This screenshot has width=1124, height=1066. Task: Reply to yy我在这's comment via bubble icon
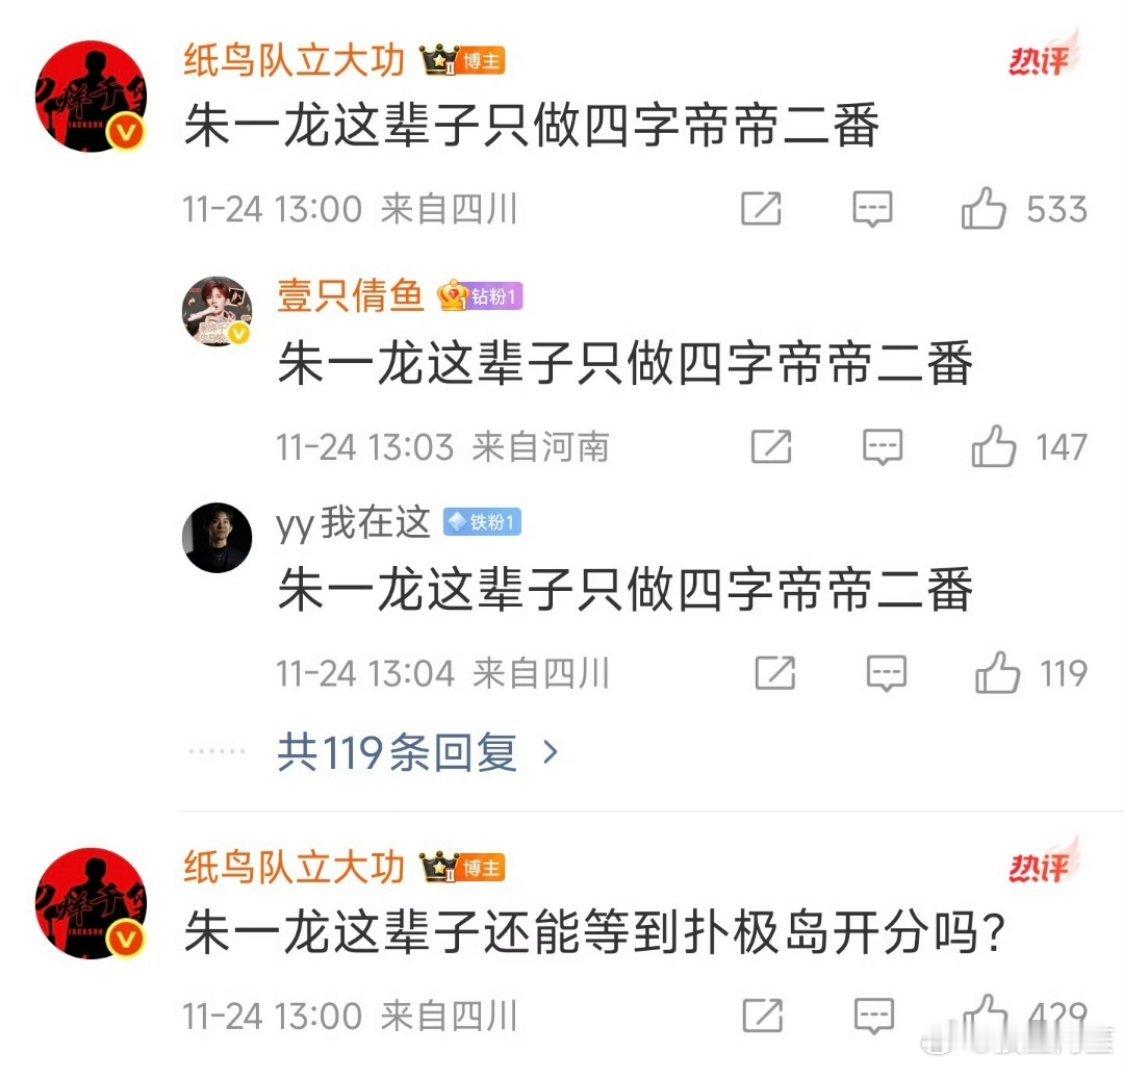click(x=887, y=673)
